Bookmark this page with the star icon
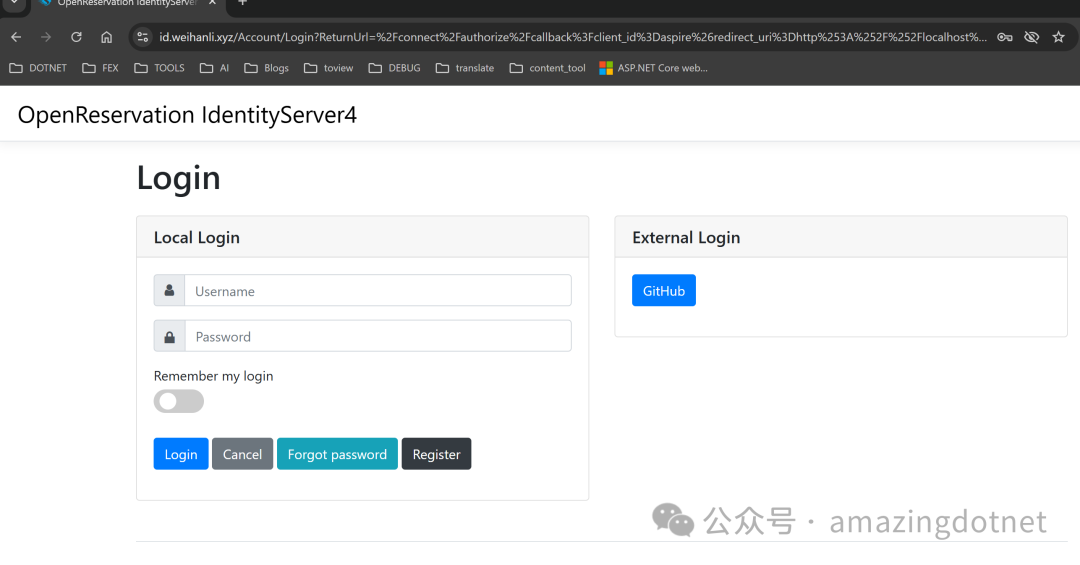Viewport: 1080px width, 565px height. click(x=1059, y=37)
